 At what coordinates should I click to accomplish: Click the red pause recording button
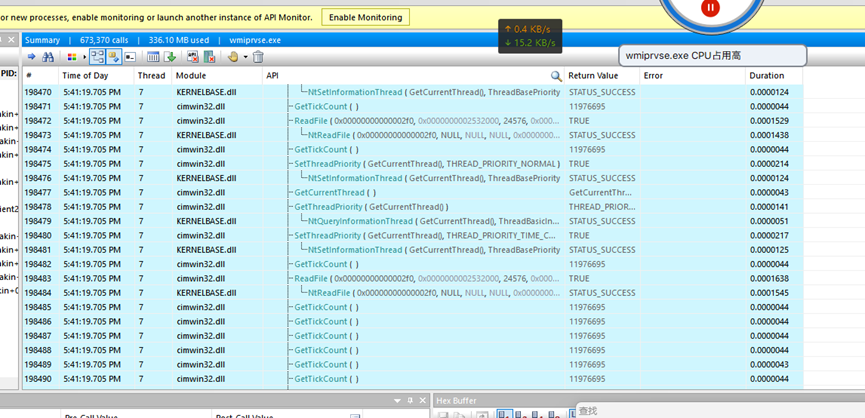point(711,7)
